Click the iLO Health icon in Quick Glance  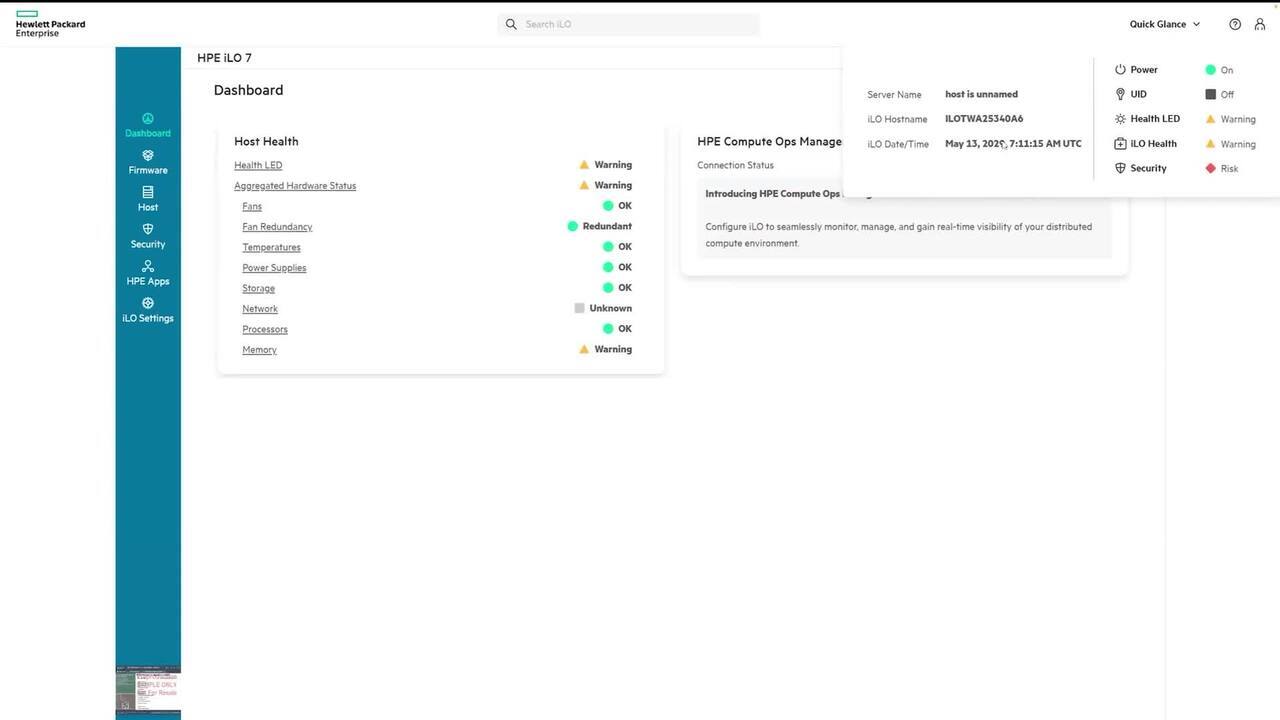click(1120, 144)
